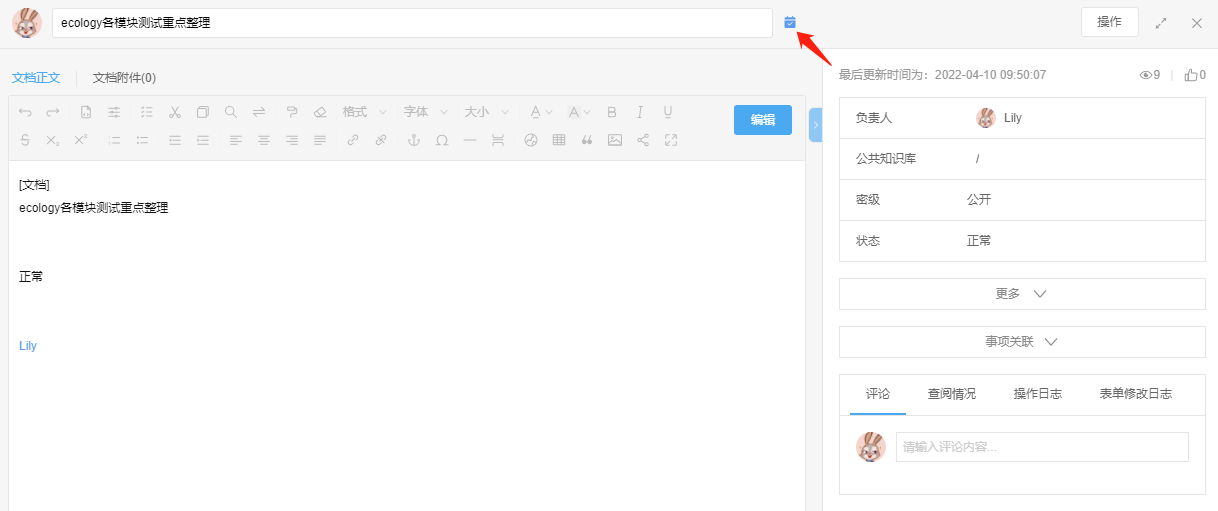
Task: Insert special character with omega icon
Action: [x=441, y=140]
